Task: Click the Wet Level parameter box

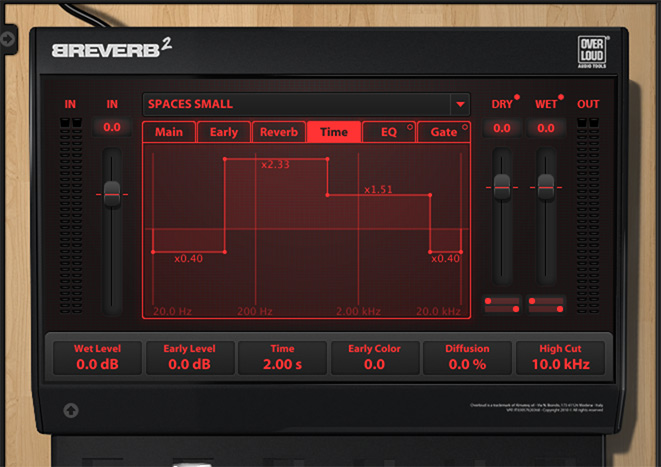Action: (96, 357)
